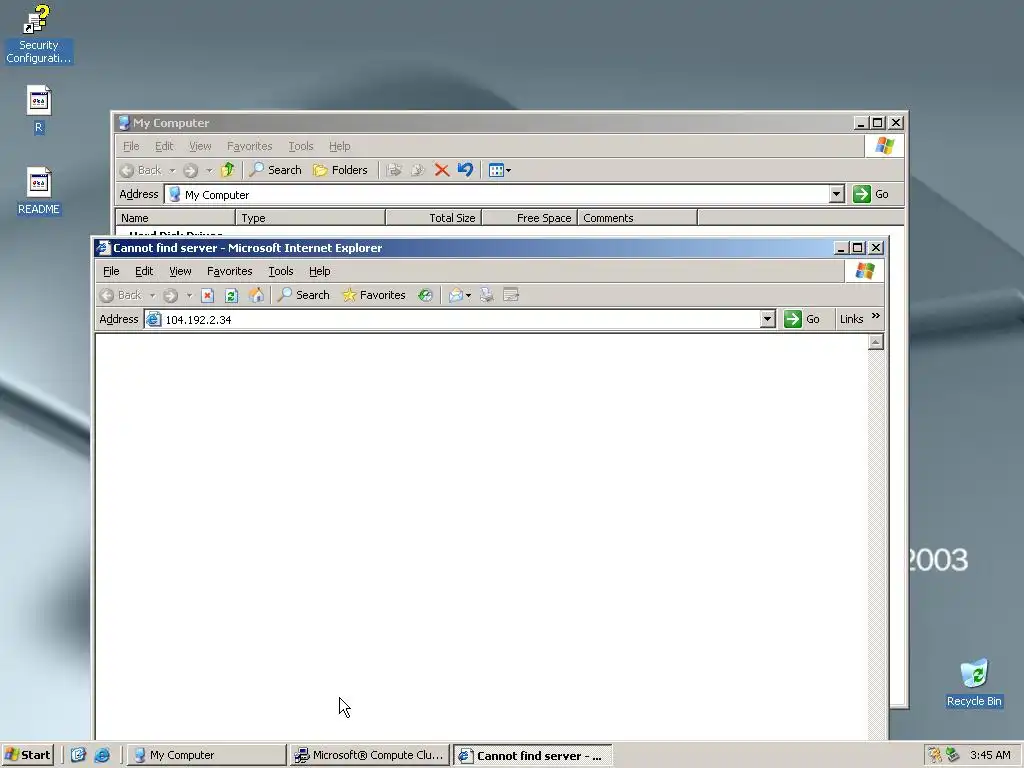Toggle Folders pane in My Computer

point(340,170)
